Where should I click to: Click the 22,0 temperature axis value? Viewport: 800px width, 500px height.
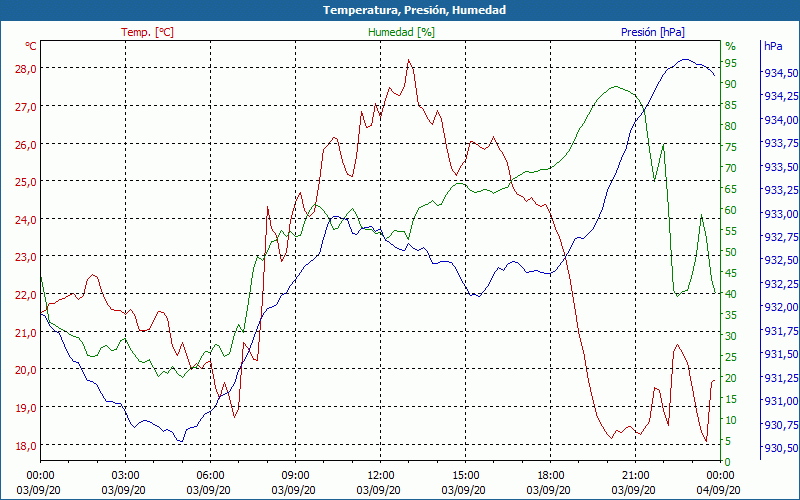click(26, 295)
